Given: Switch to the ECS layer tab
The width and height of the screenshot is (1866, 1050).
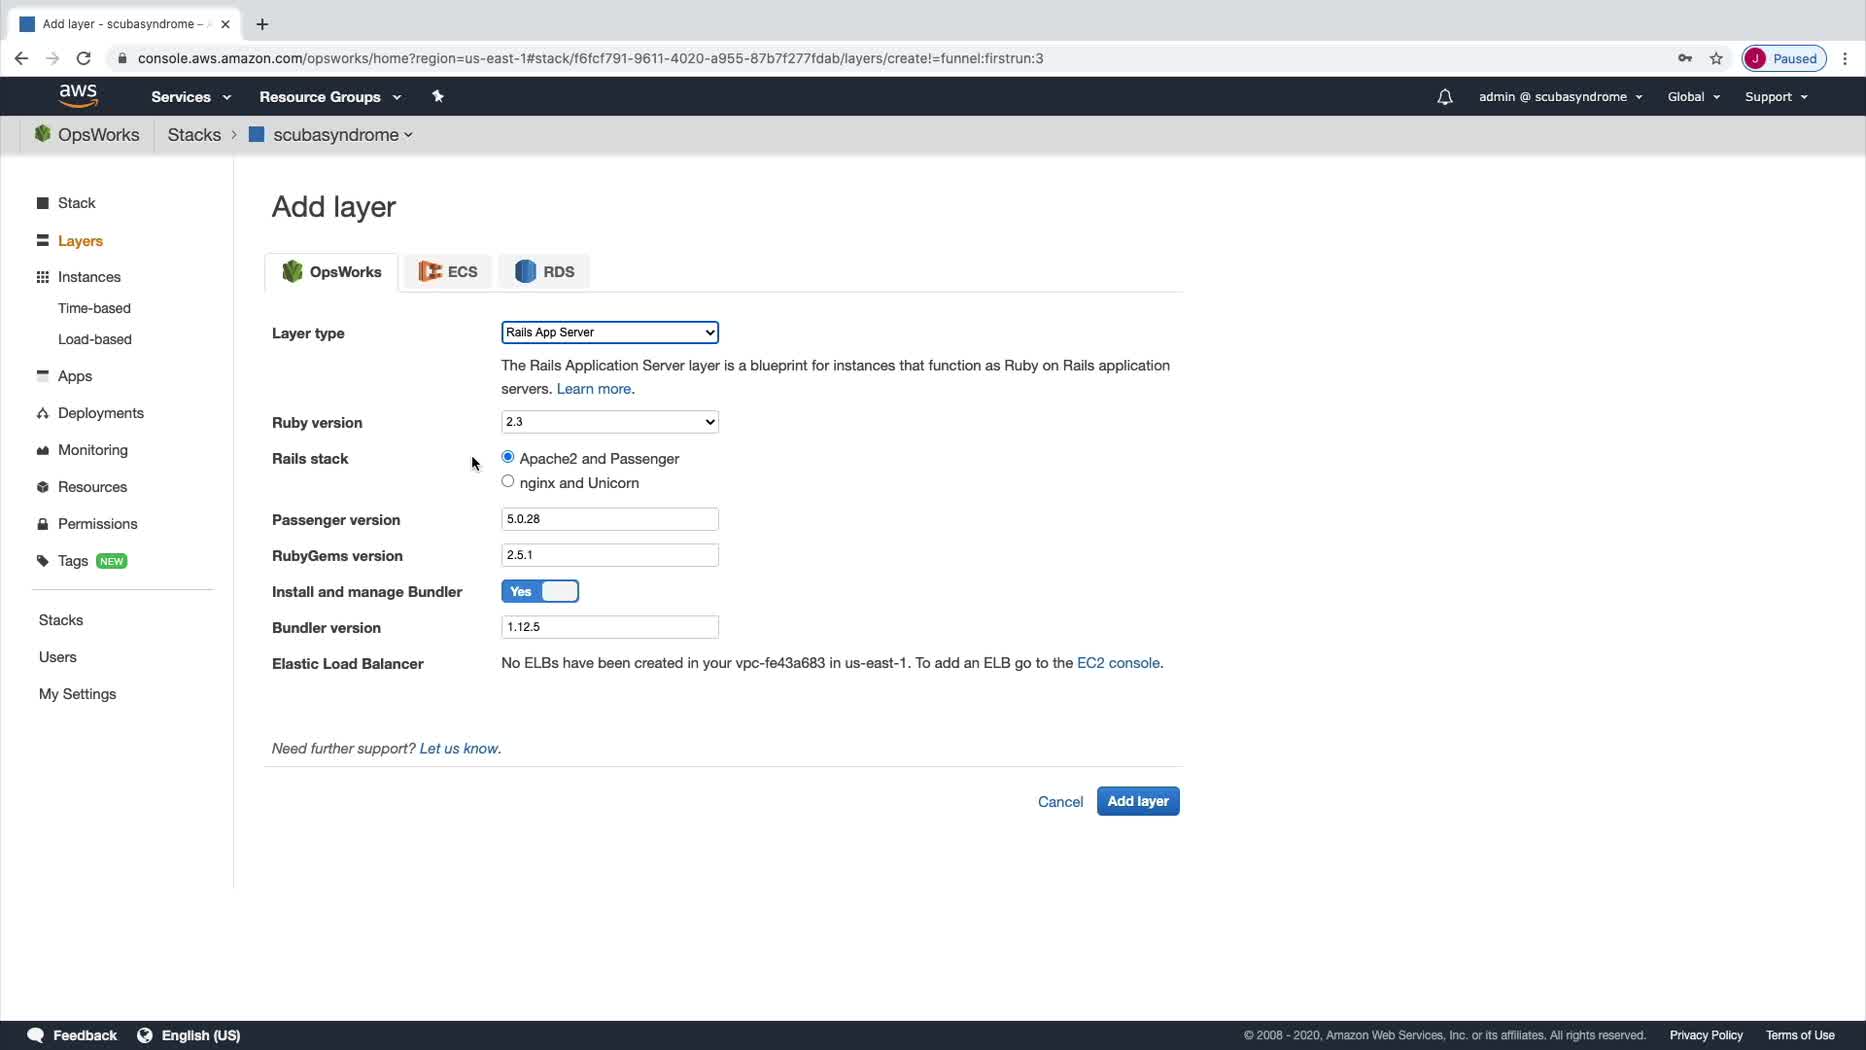Looking at the screenshot, I should 448,272.
